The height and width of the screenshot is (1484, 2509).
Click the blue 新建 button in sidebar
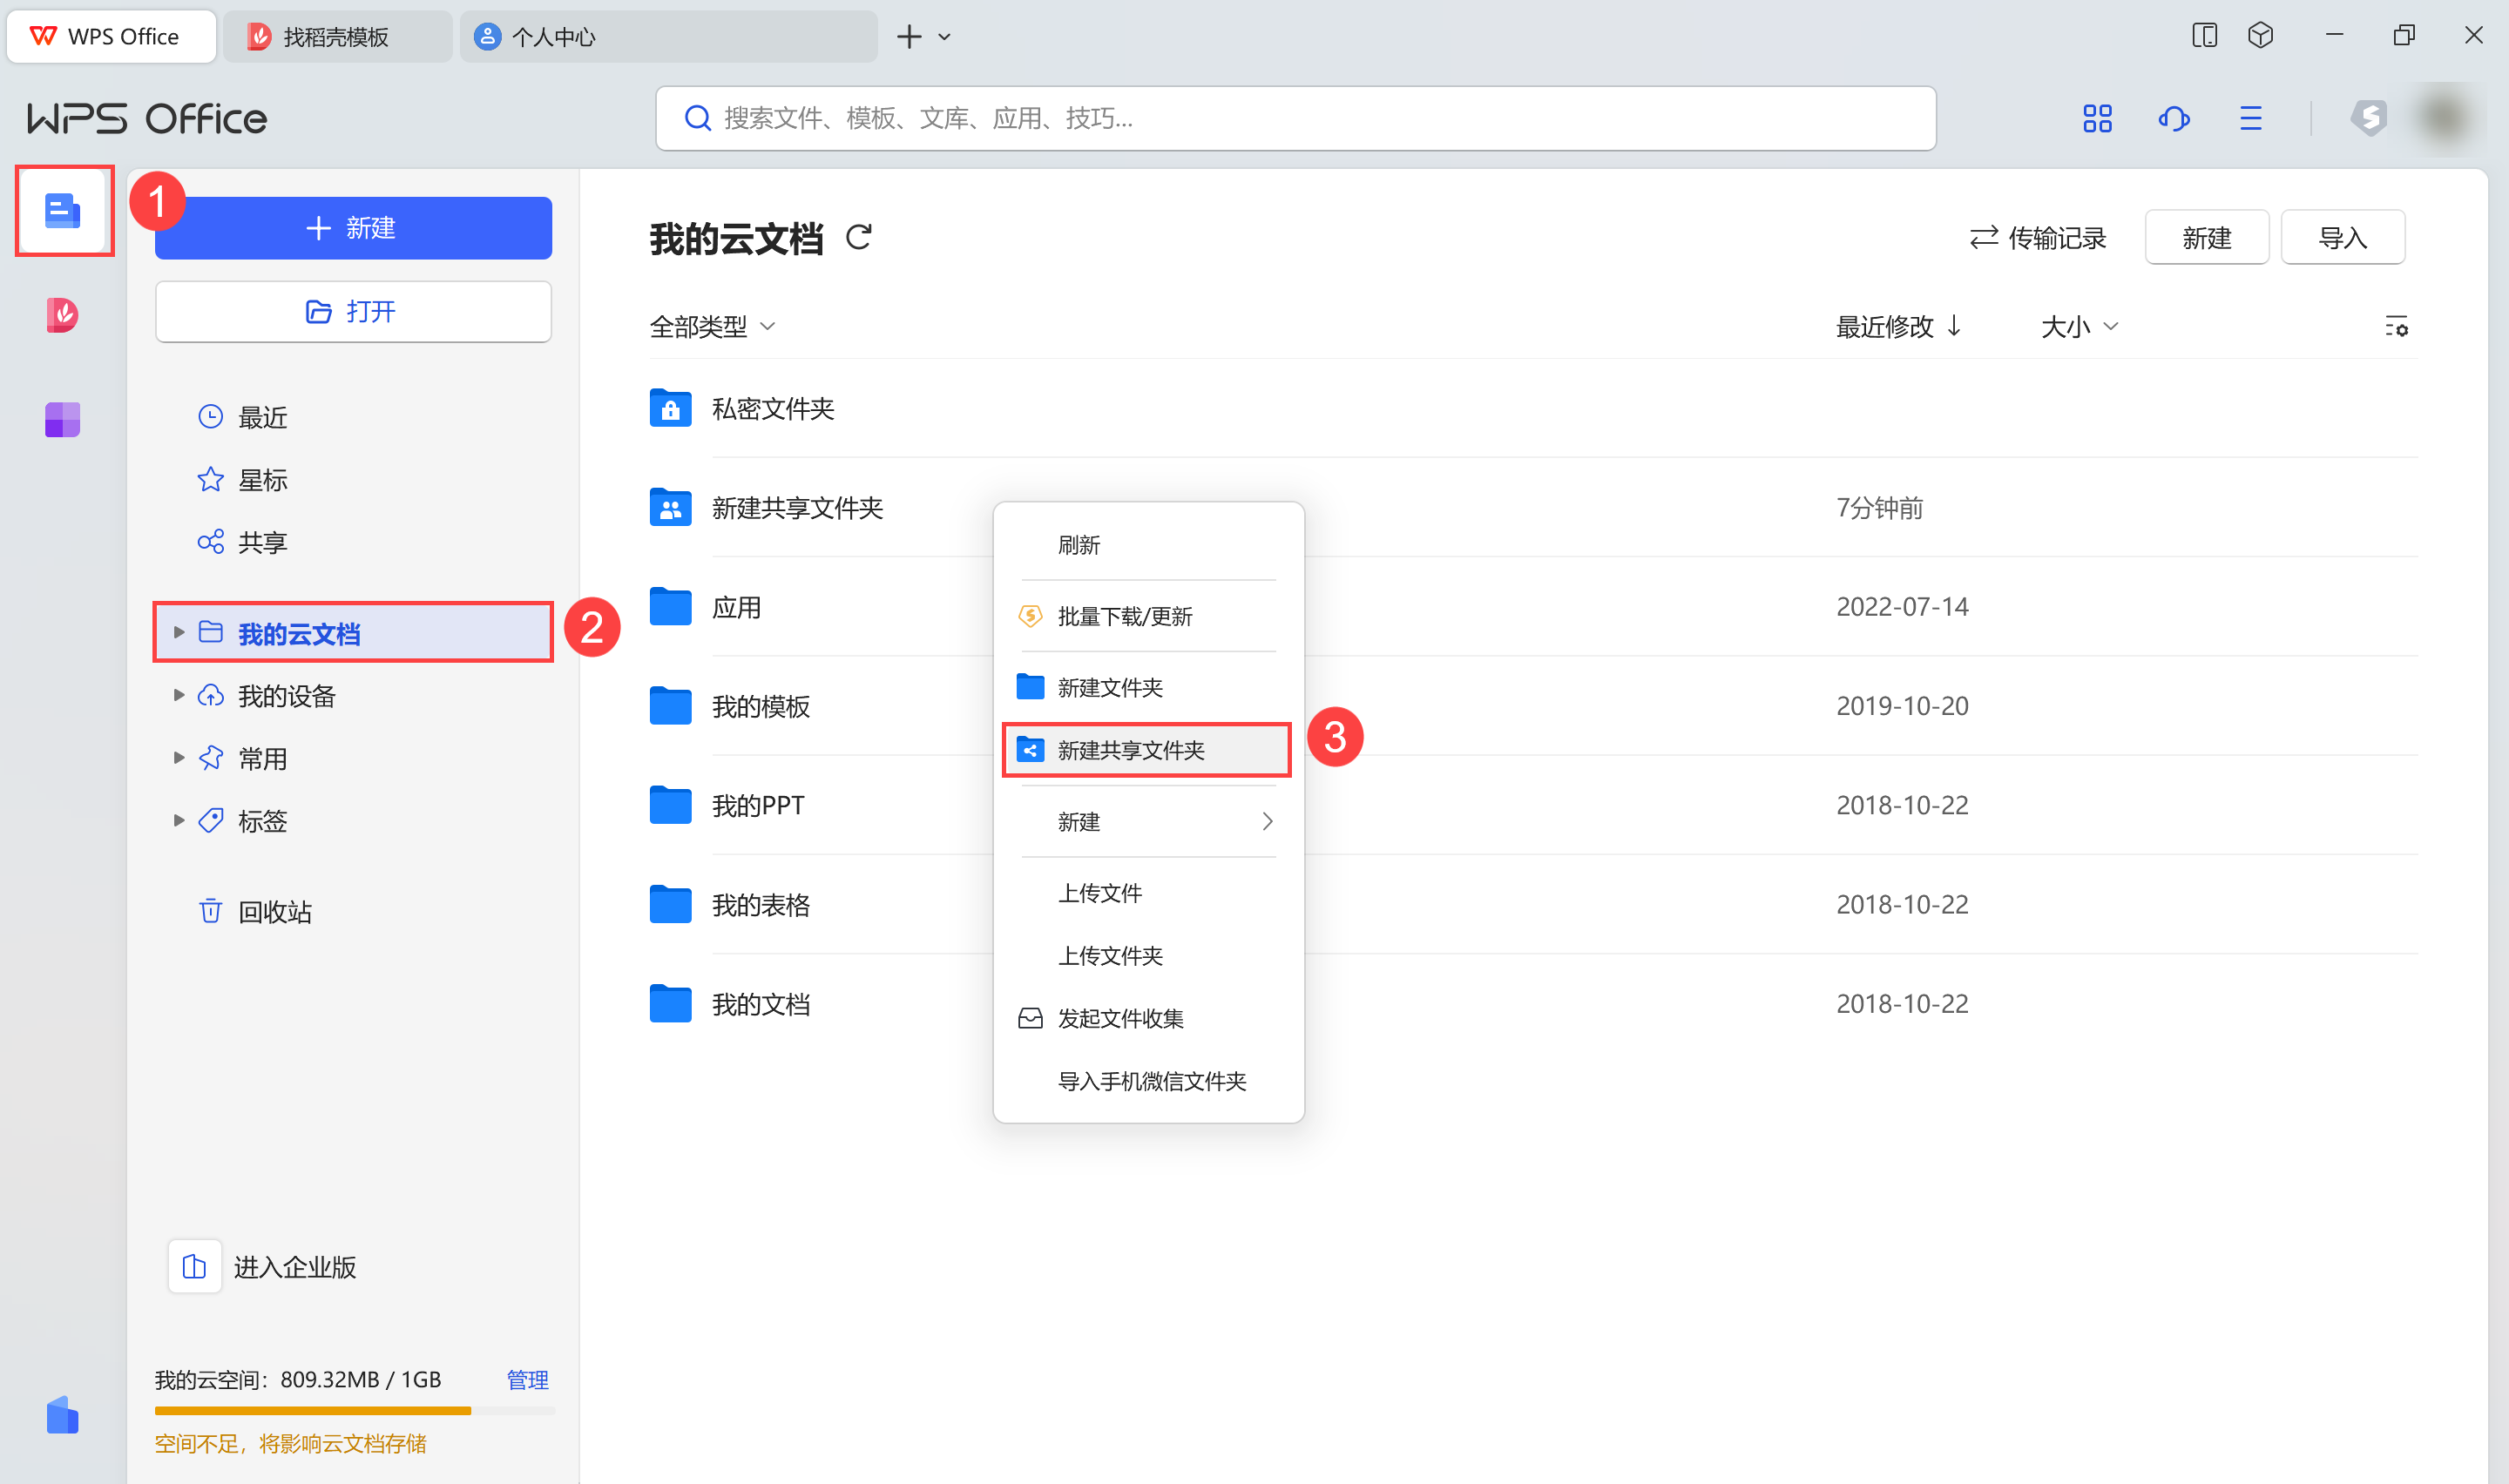pos(353,228)
